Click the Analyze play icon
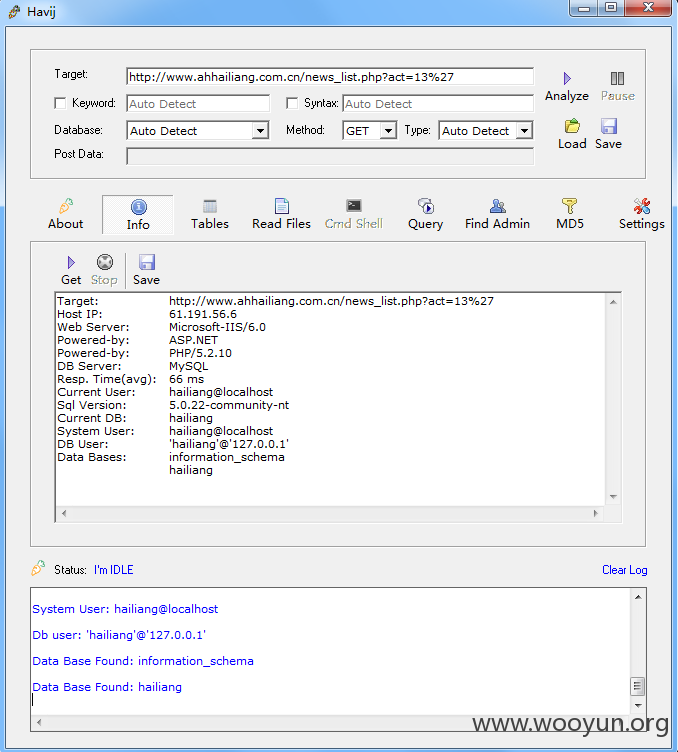This screenshot has height=752, width=678. coord(567,78)
